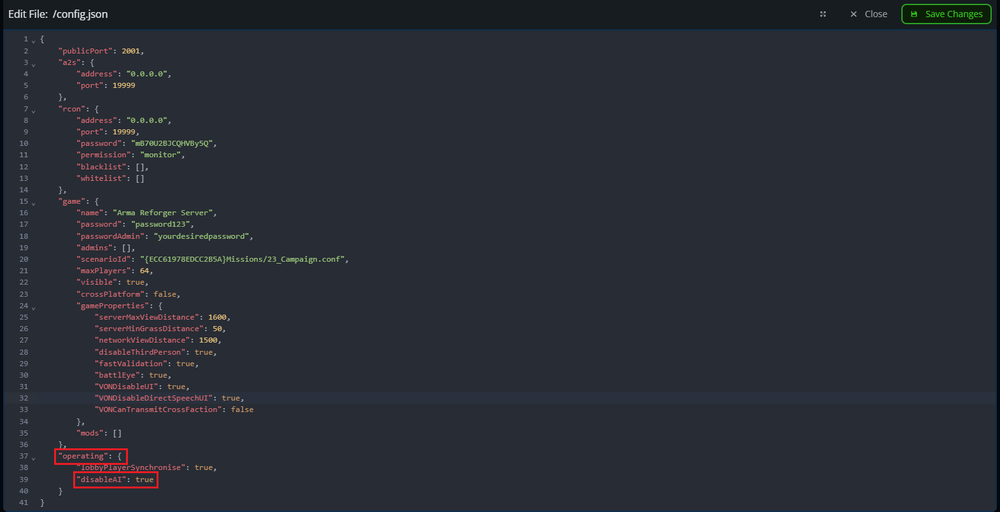This screenshot has width=1000, height=512.
Task: Click the fullscreen grid icon beside Close
Action: (823, 14)
